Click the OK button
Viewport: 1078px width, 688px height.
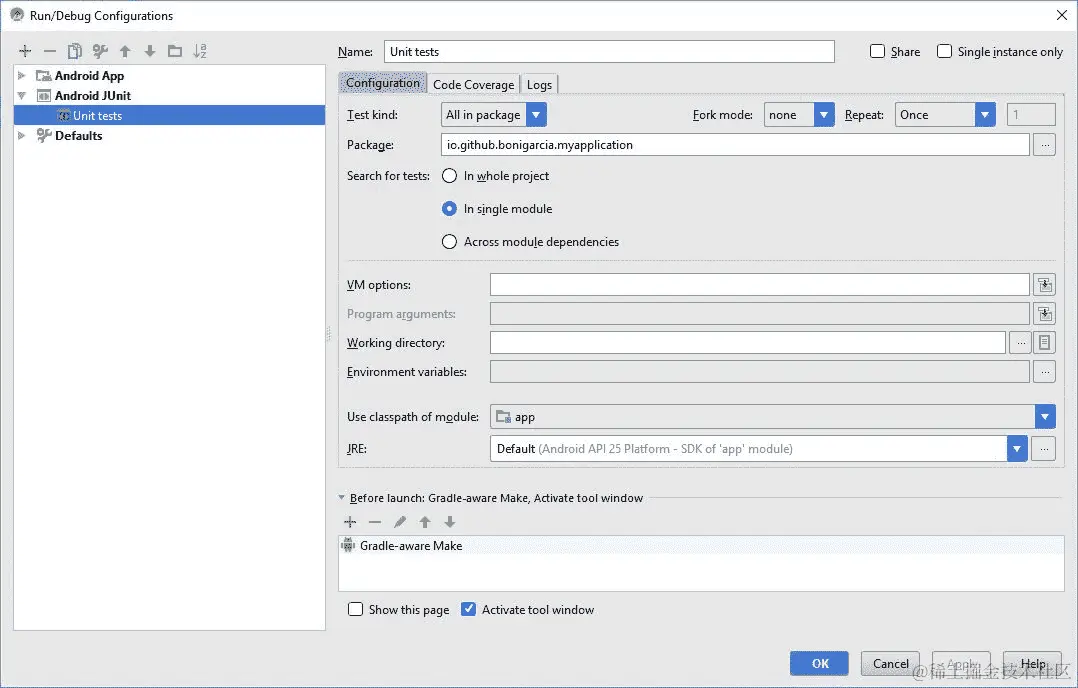pos(820,663)
